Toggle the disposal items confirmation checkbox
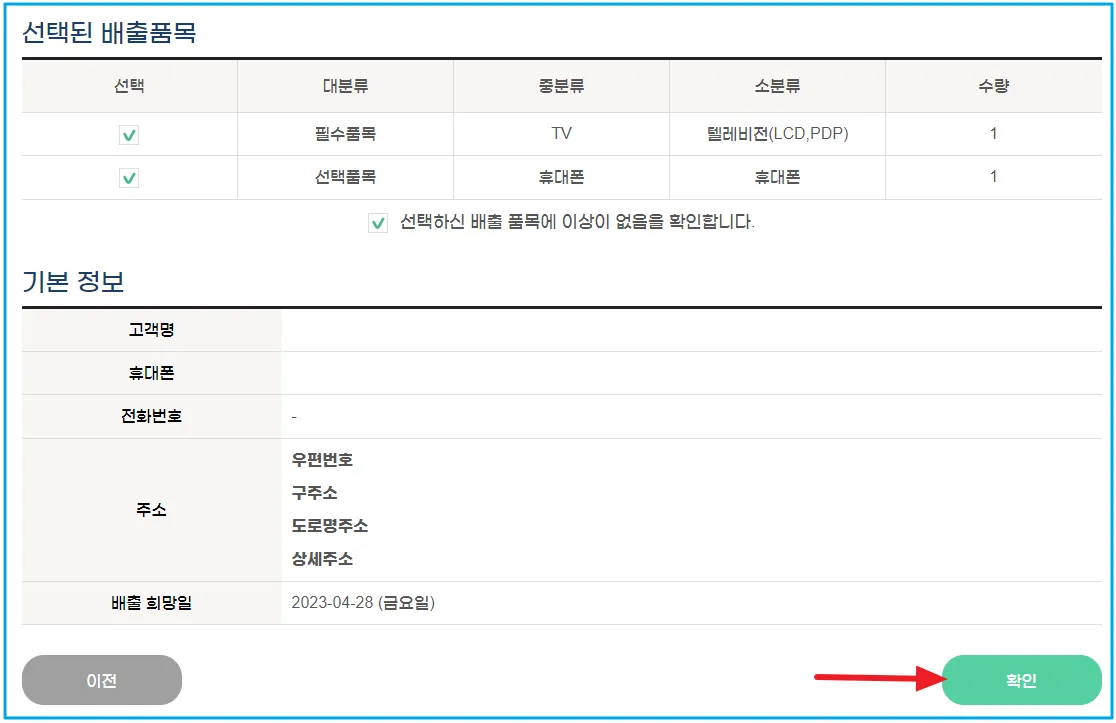This screenshot has height=723, width=1116. [378, 223]
